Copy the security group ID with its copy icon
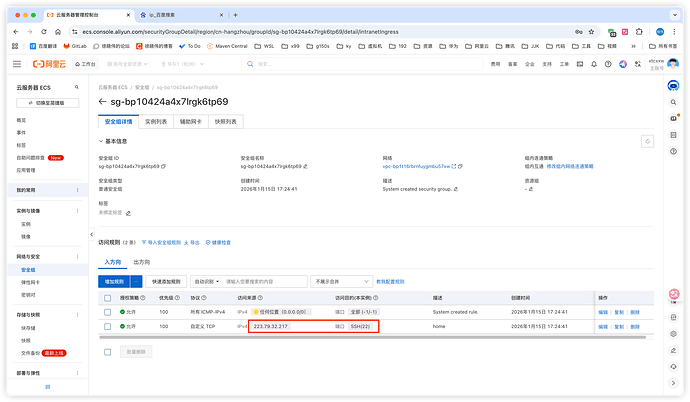Image resolution: width=690 pixels, height=402 pixels. pos(163,166)
